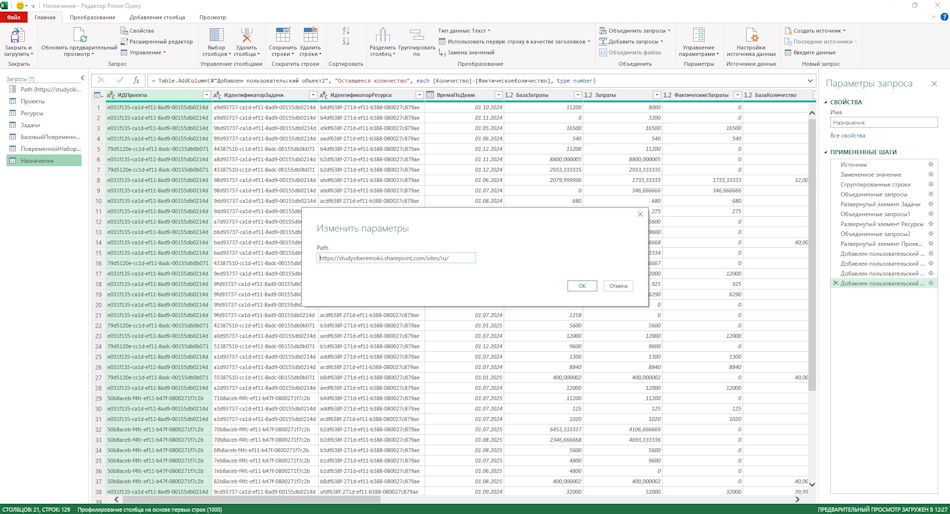Click the Выбор столбцов icon
Viewport: 950px width, 514px height.
click(216, 35)
